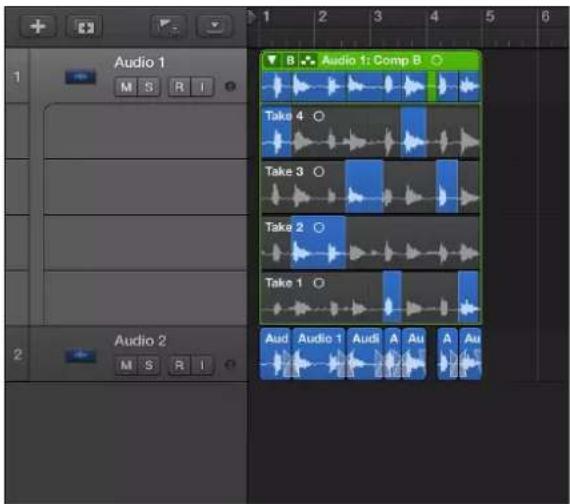
Task: Click the loop circle on Comp B header
Action: point(436,60)
